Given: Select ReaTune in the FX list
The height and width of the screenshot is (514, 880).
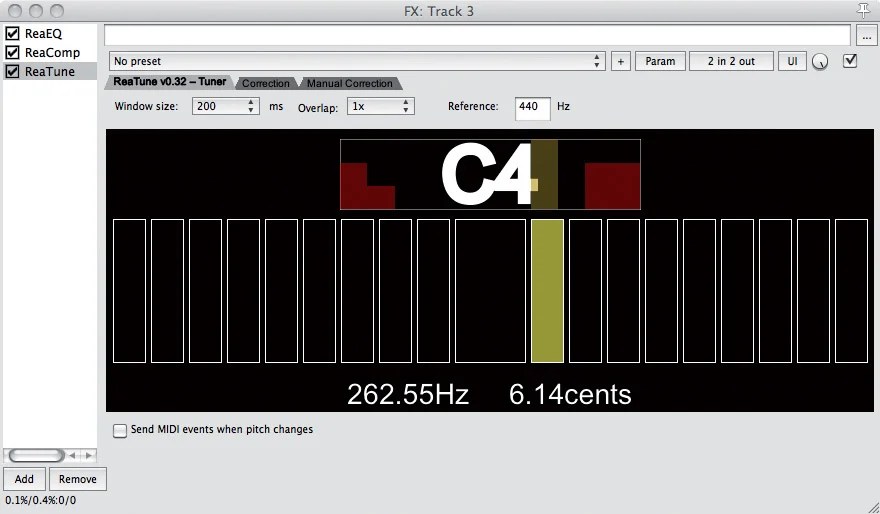Looking at the screenshot, I should (x=49, y=72).
